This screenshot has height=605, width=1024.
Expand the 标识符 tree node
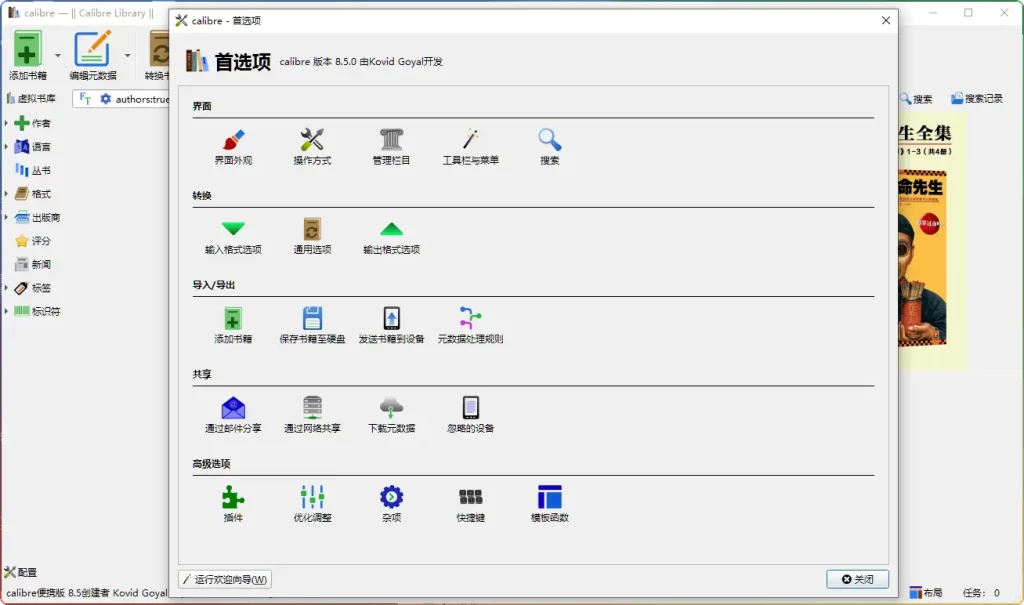click(x=6, y=311)
